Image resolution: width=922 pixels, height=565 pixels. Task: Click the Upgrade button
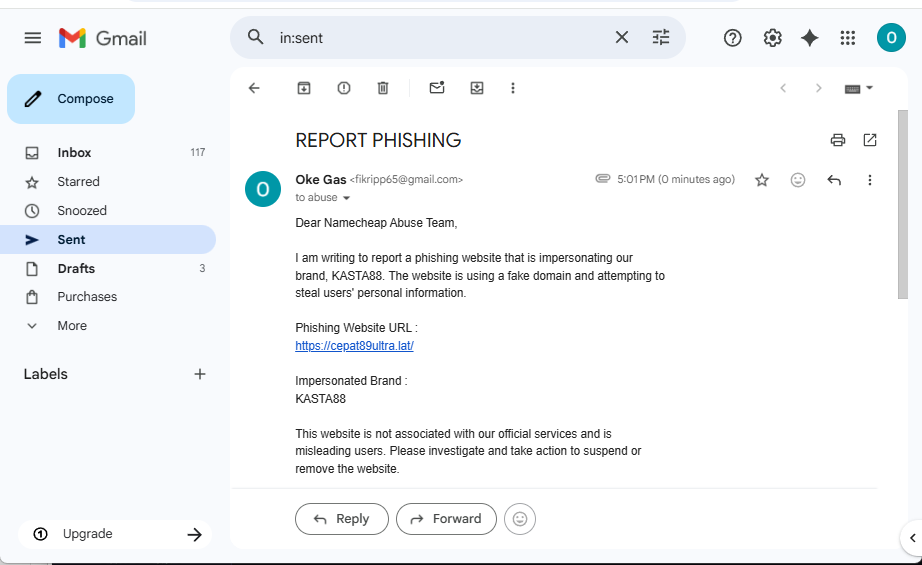[115, 534]
